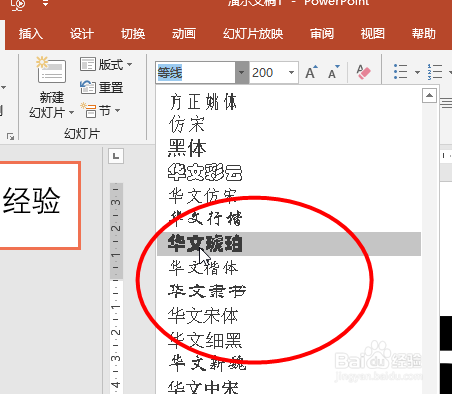Select the 华文彩云 font
452x394 pixels.
click(289, 172)
